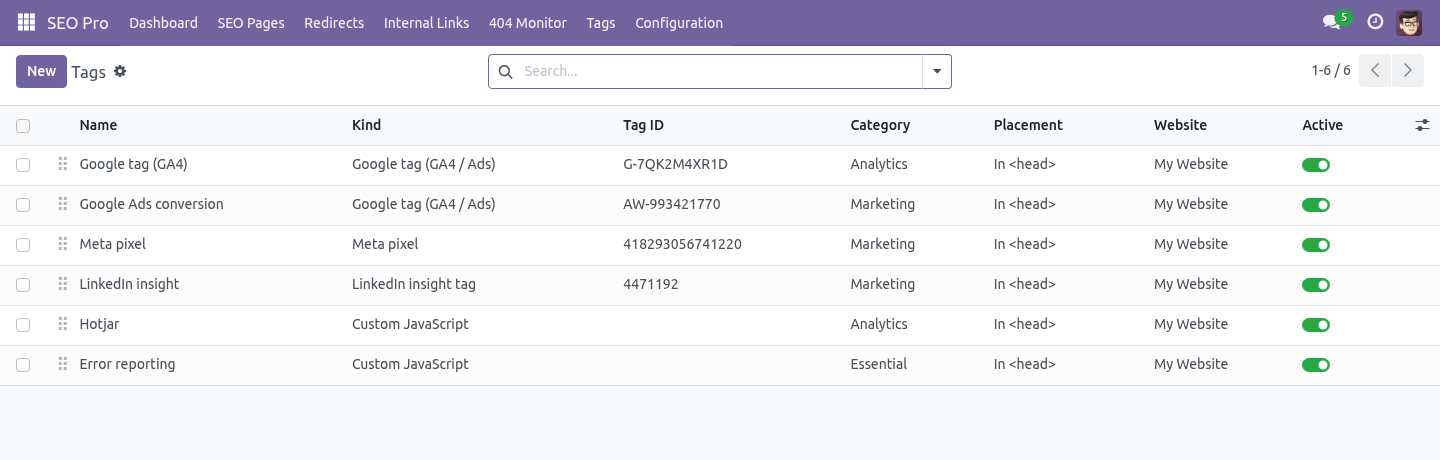Sort by Category column header
The width and height of the screenshot is (1440, 460).
(880, 125)
